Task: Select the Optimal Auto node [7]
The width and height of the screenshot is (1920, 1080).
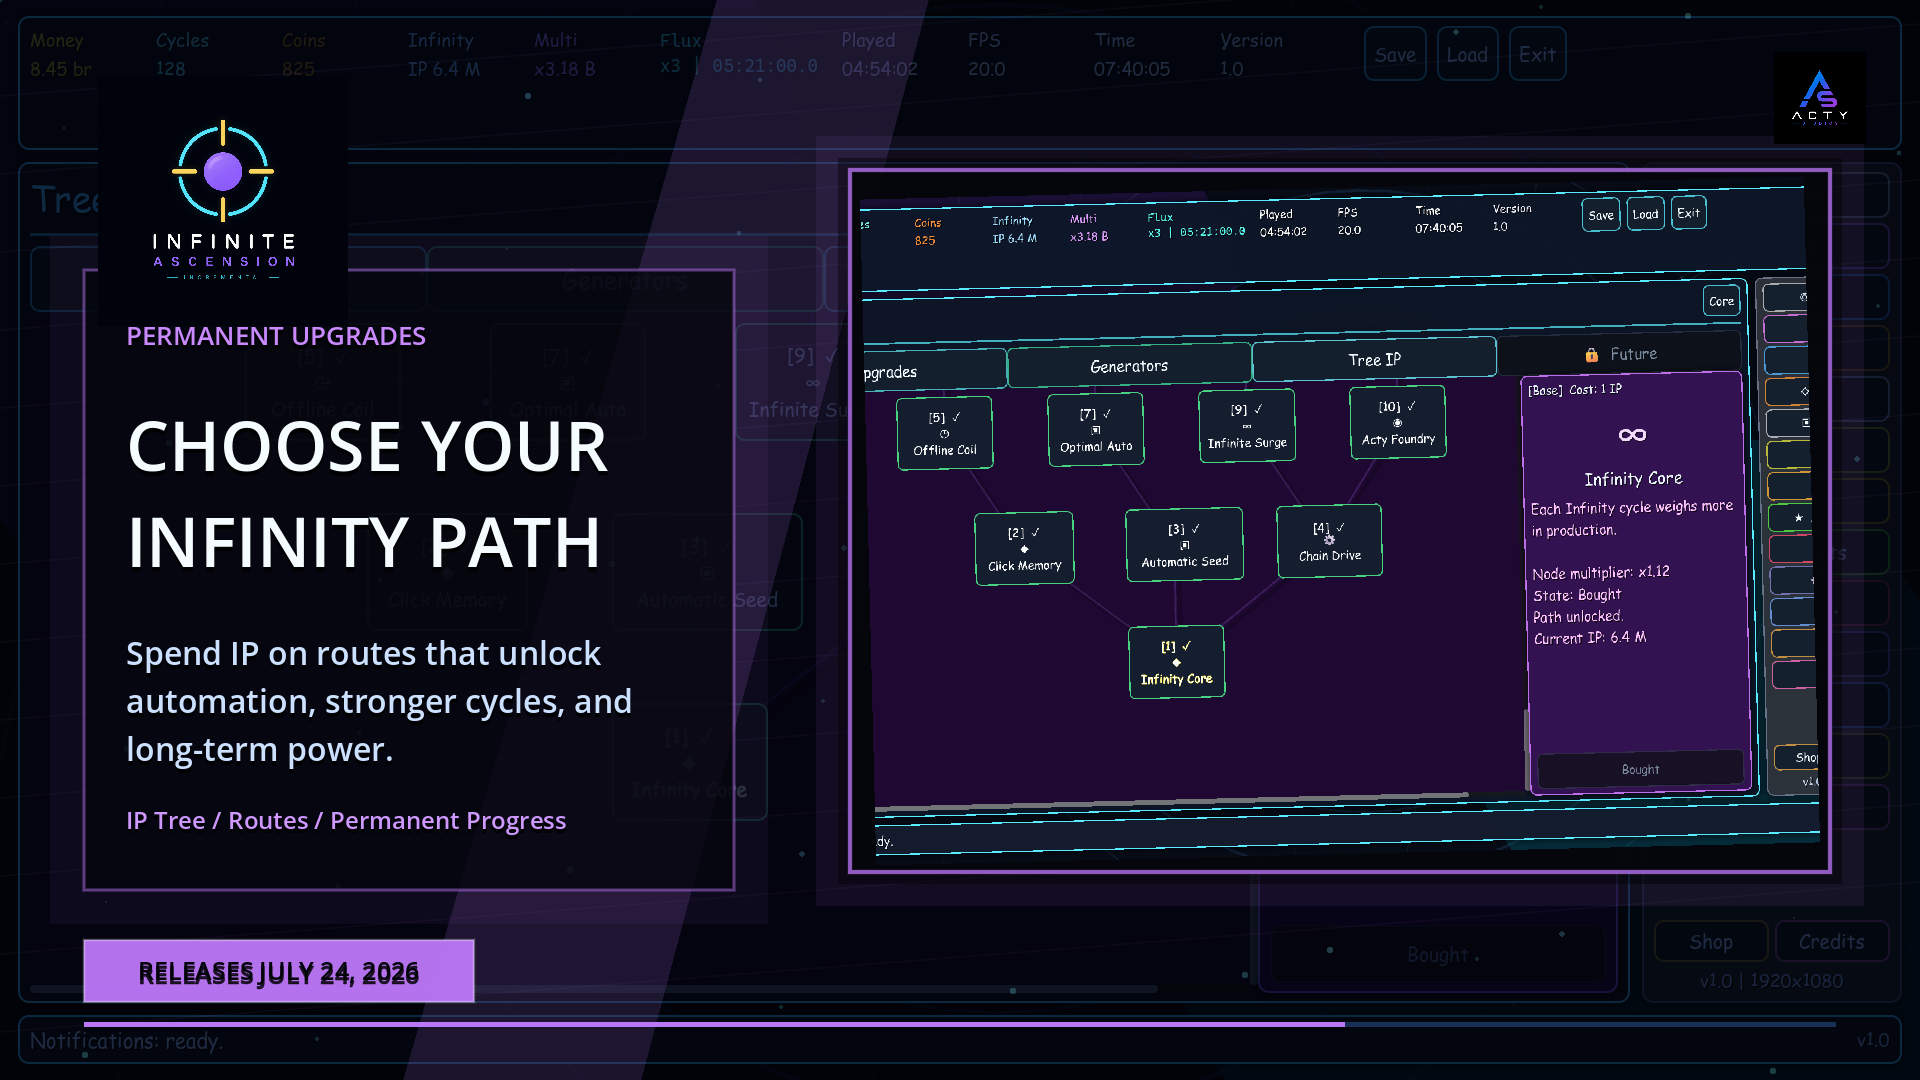Action: coord(1096,429)
